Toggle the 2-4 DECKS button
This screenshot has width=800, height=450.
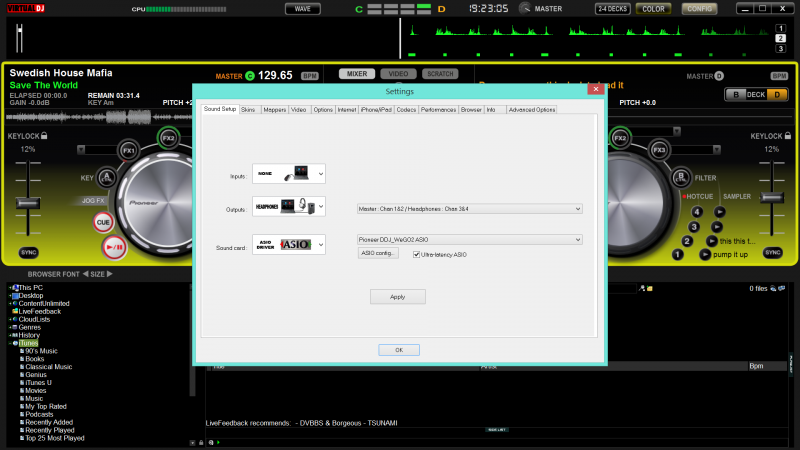tap(612, 9)
